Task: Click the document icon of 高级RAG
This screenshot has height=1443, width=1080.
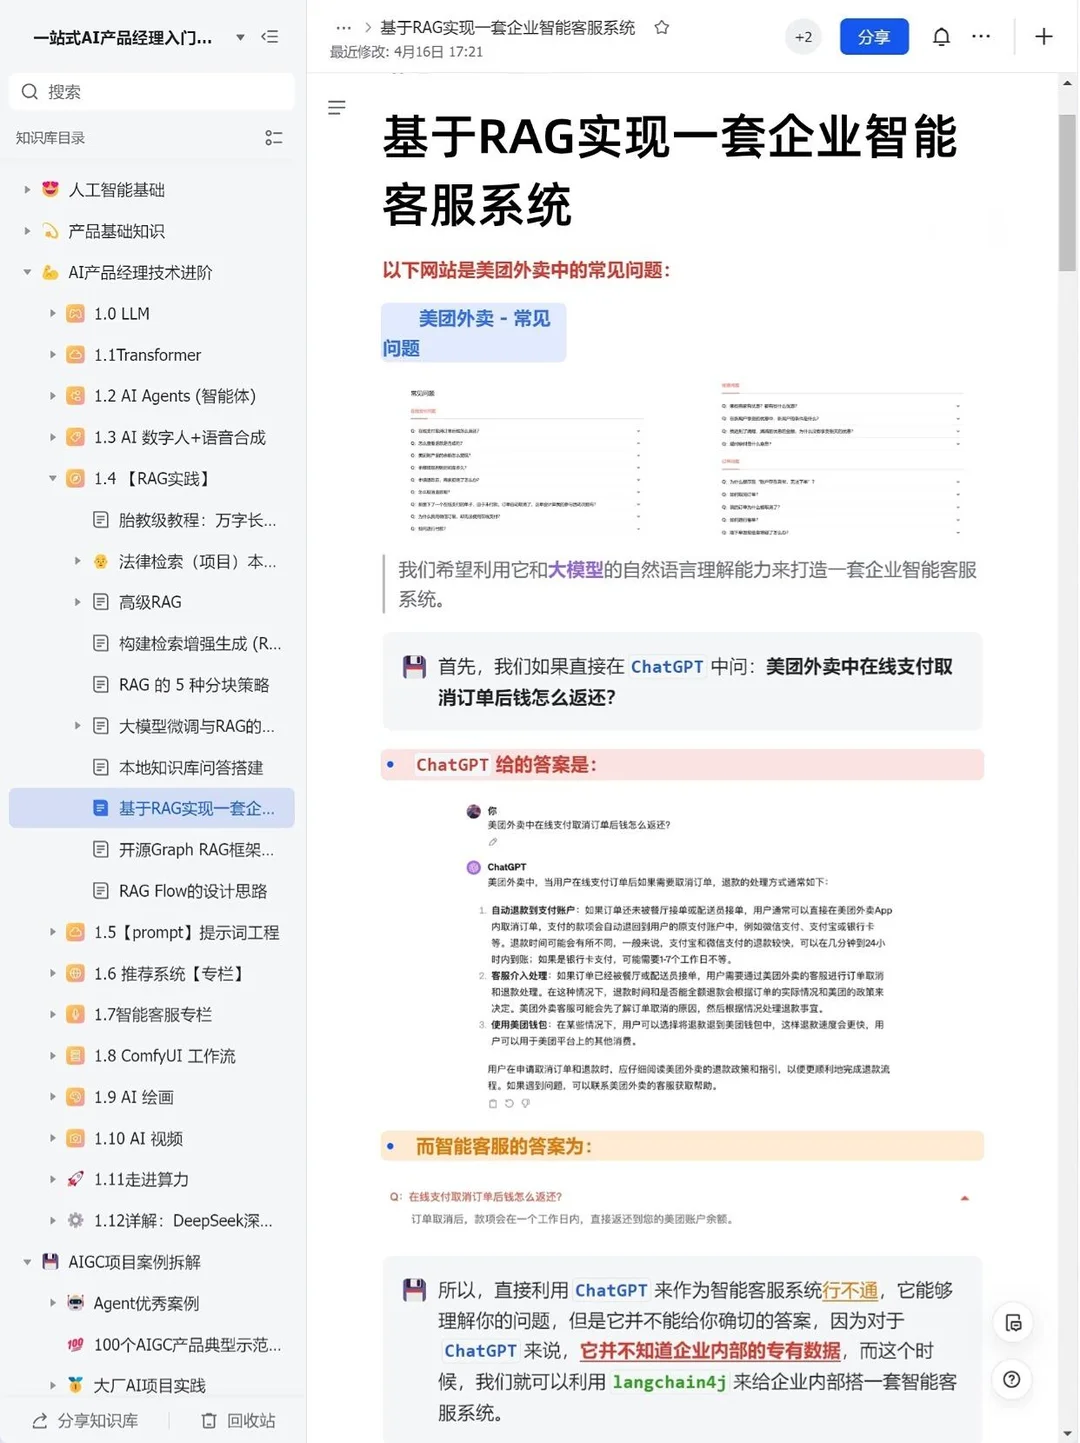Action: point(100,602)
